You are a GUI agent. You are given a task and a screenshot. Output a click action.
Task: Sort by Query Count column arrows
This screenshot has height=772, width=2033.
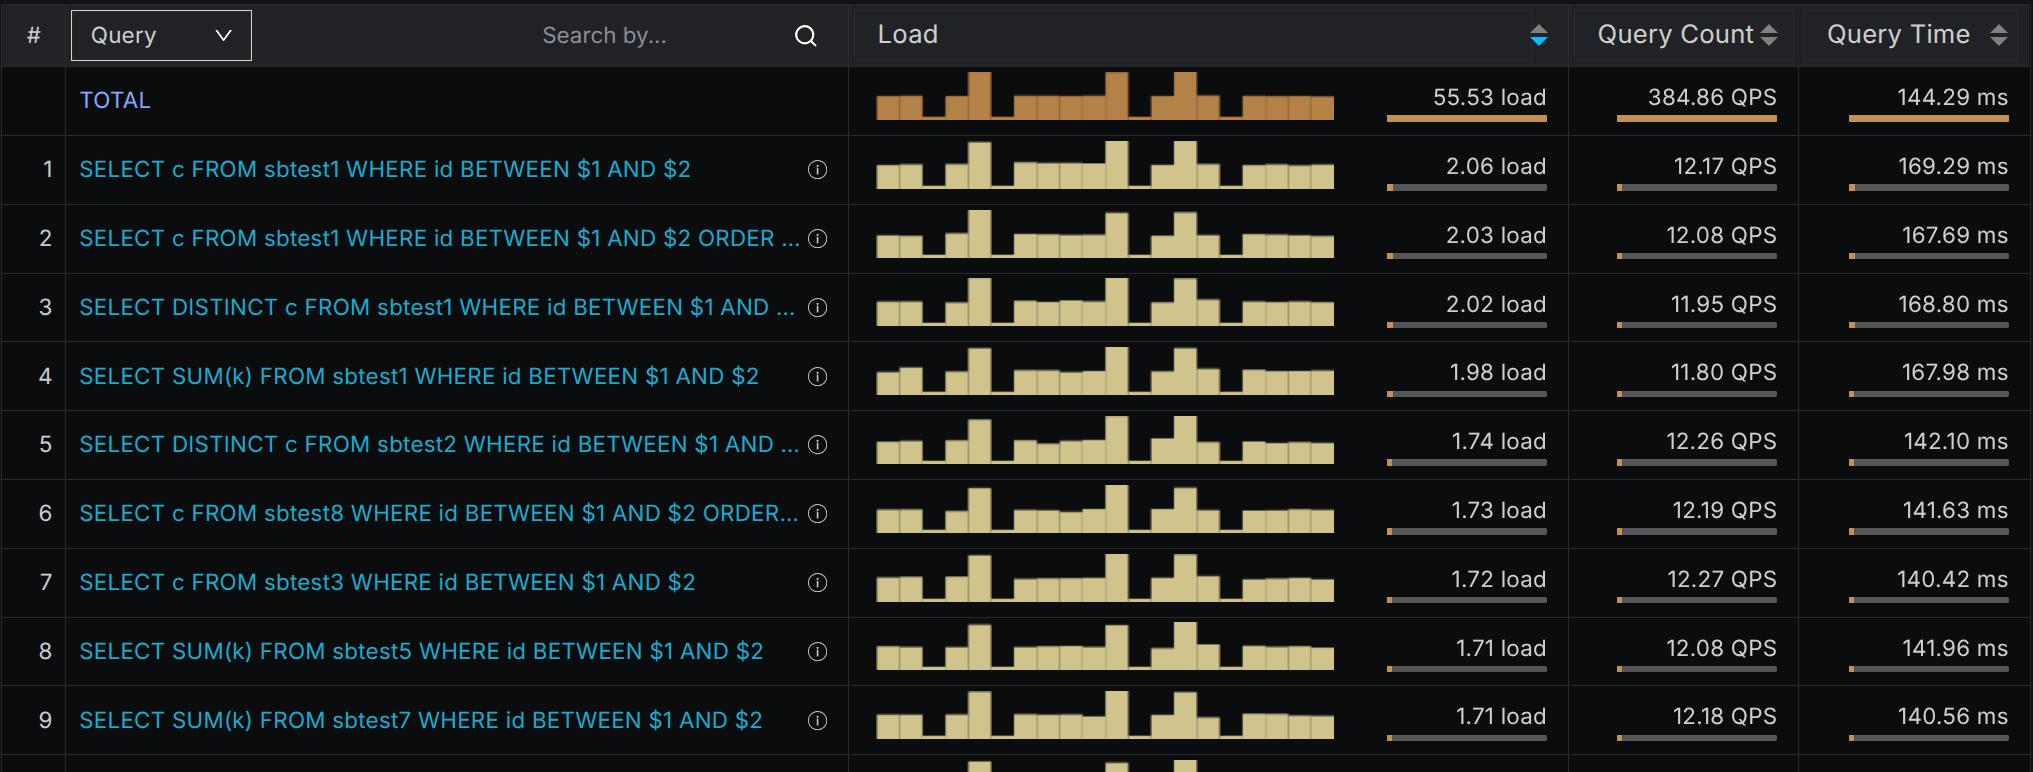click(1768, 36)
